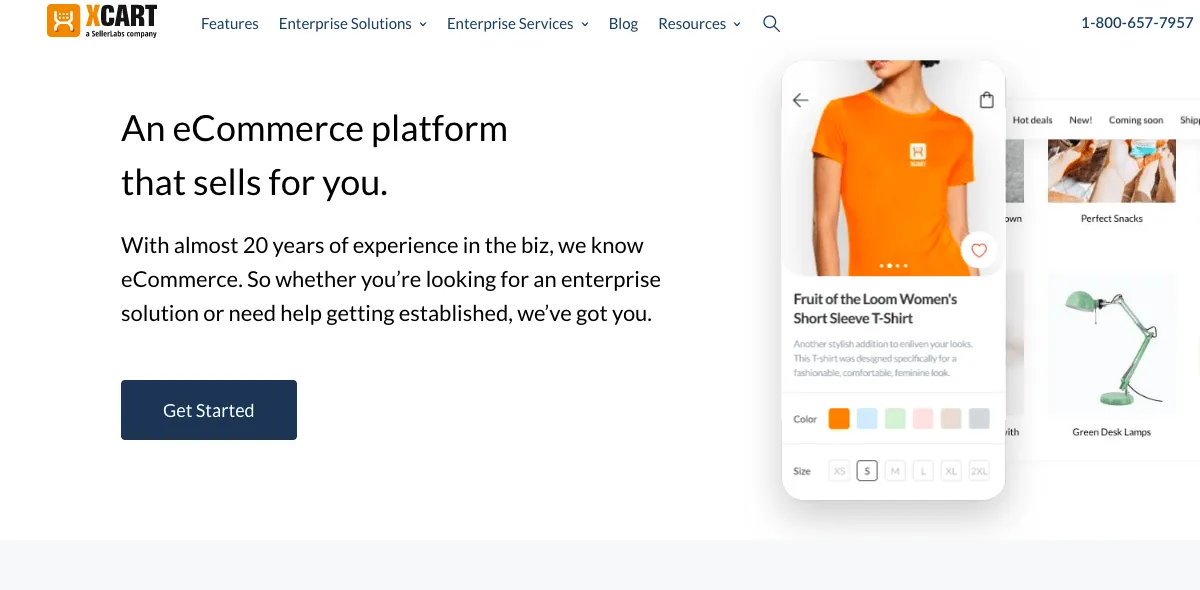Viewport: 1200px width, 590px height.
Task: Select size XL
Action: [951, 471]
